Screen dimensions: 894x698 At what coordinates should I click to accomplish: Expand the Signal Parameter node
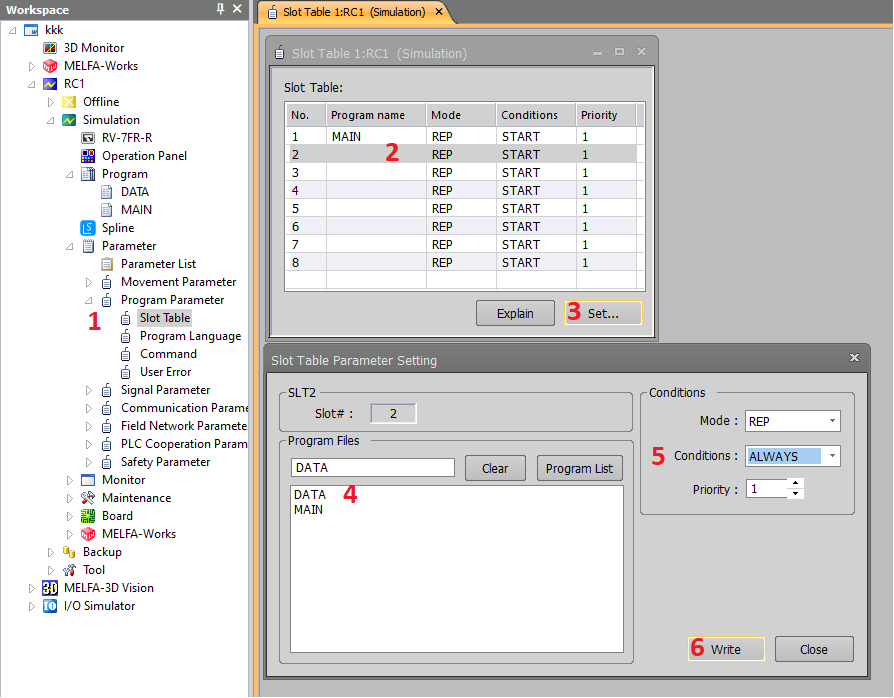[x=88, y=391]
